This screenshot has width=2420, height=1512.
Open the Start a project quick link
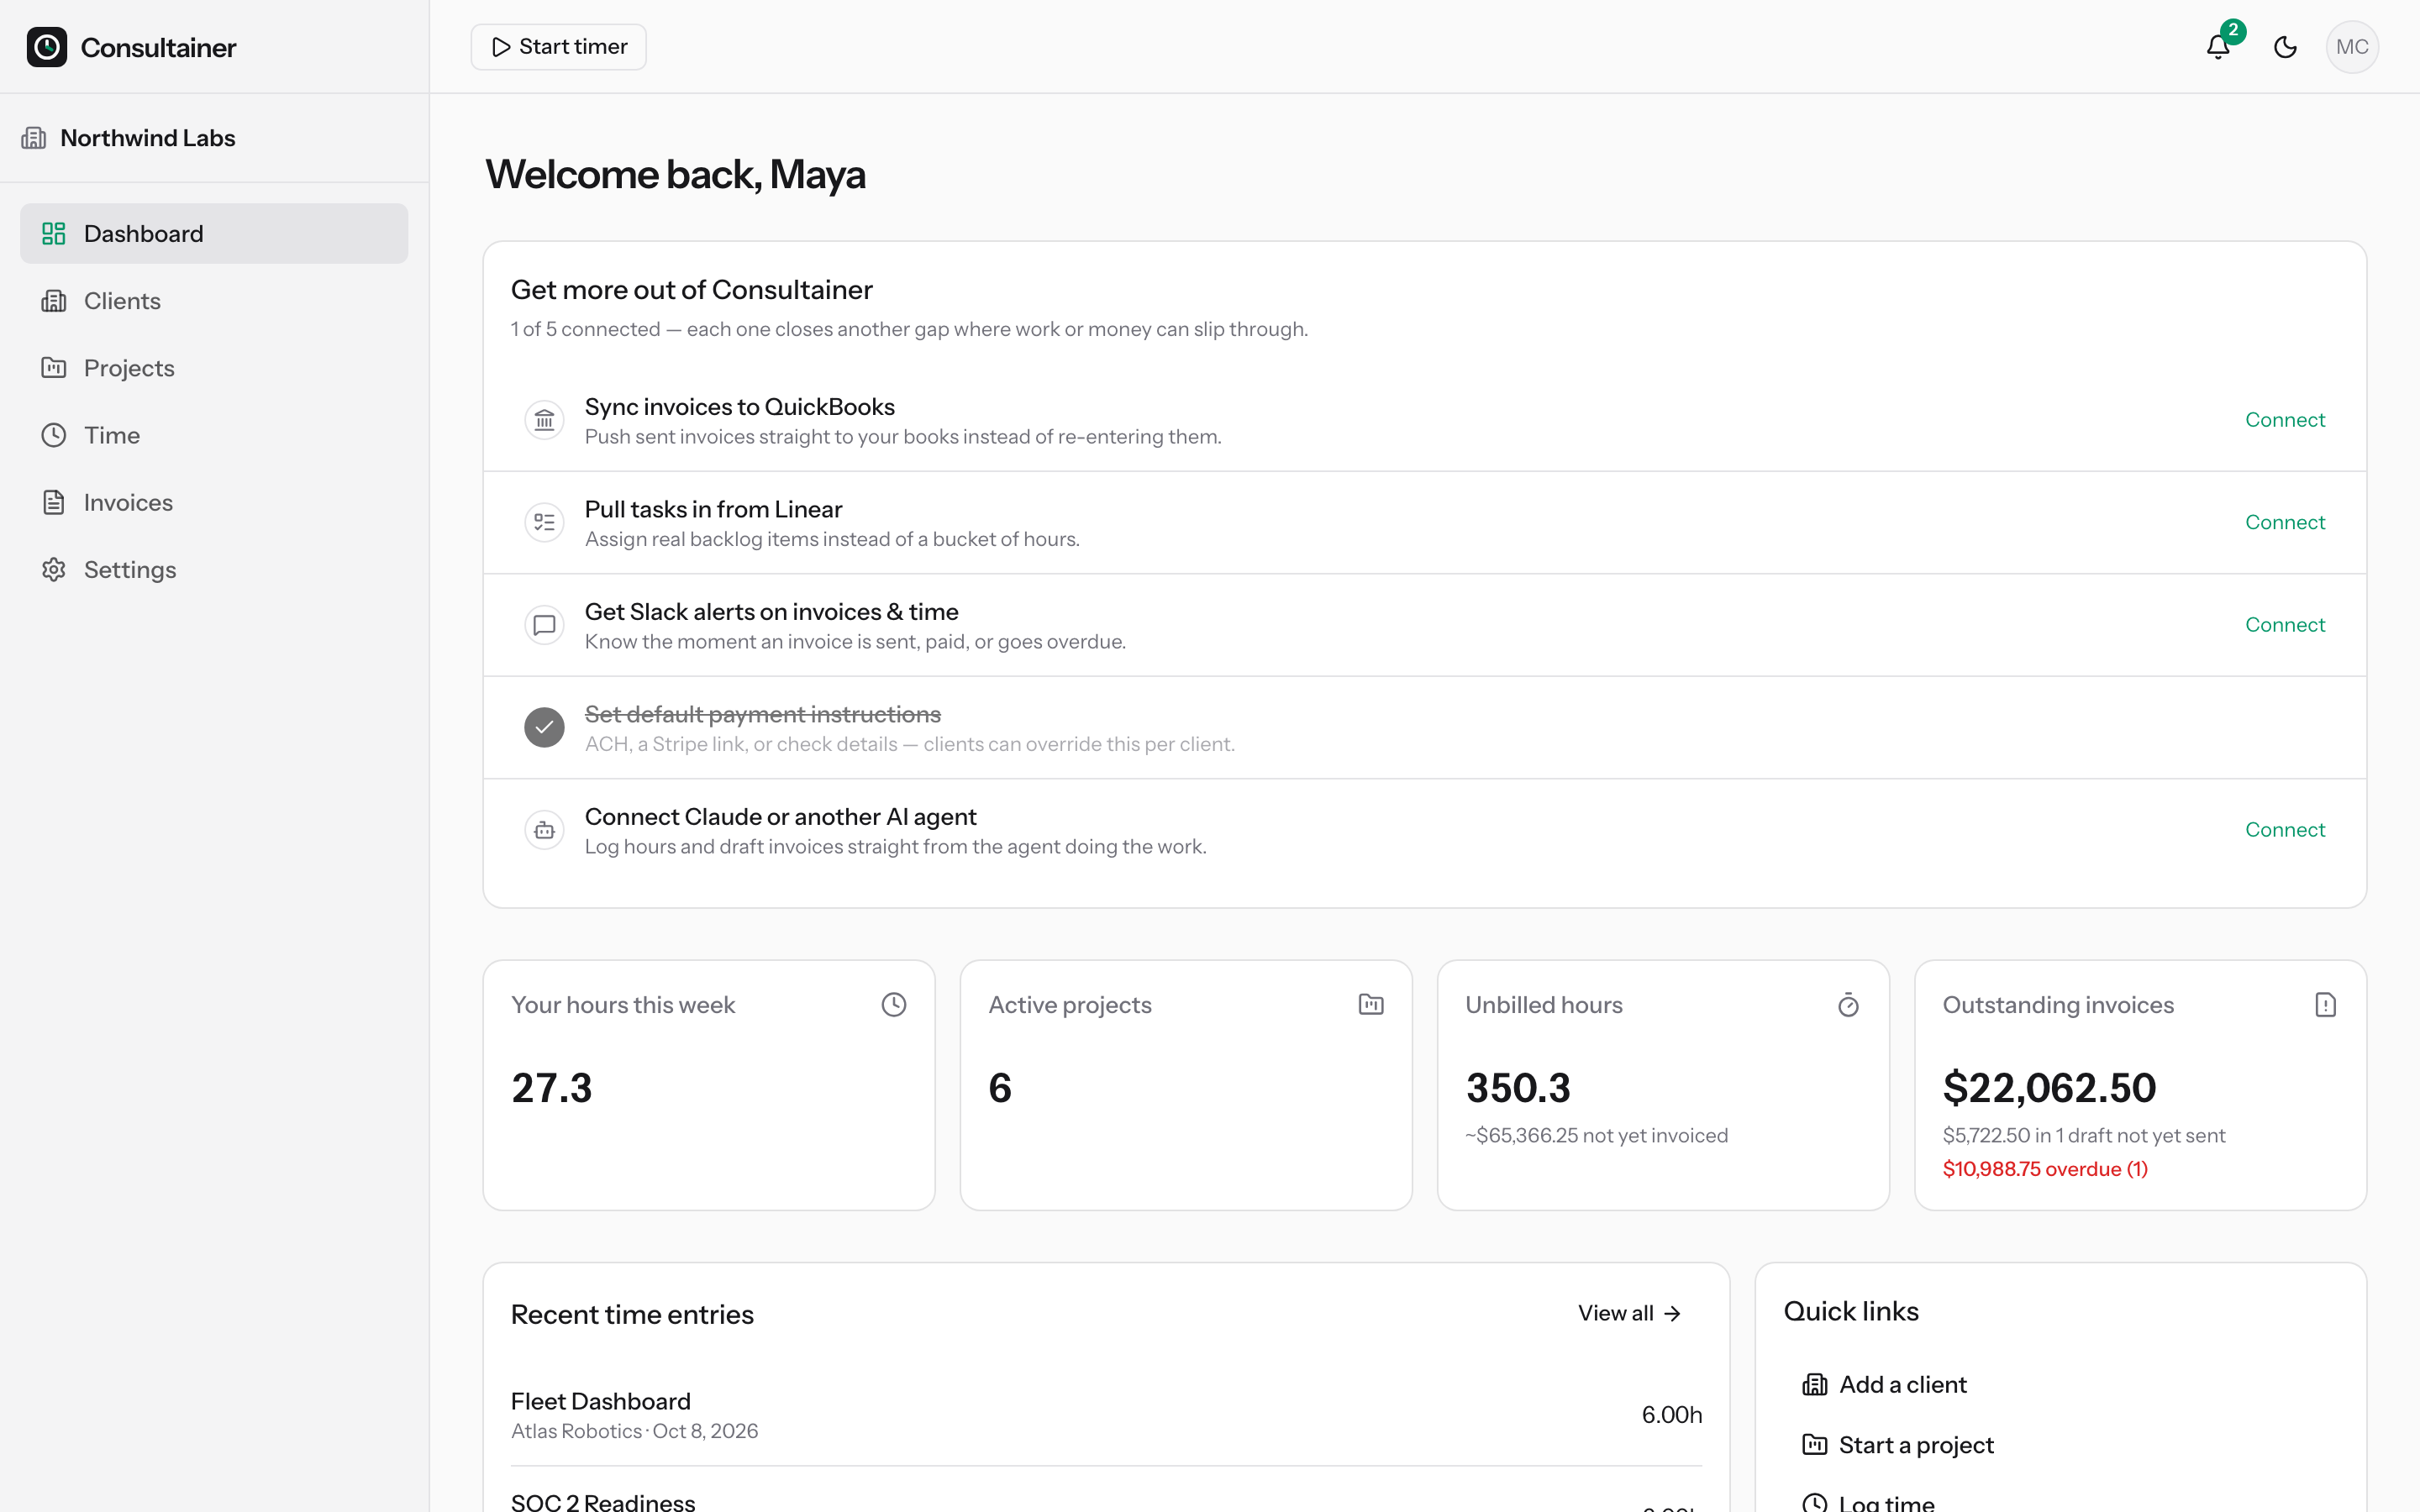point(1898,1445)
